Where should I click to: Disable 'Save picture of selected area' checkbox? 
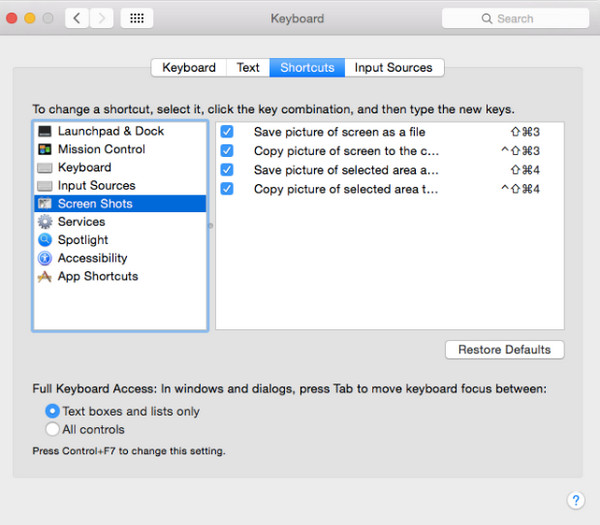[227, 170]
